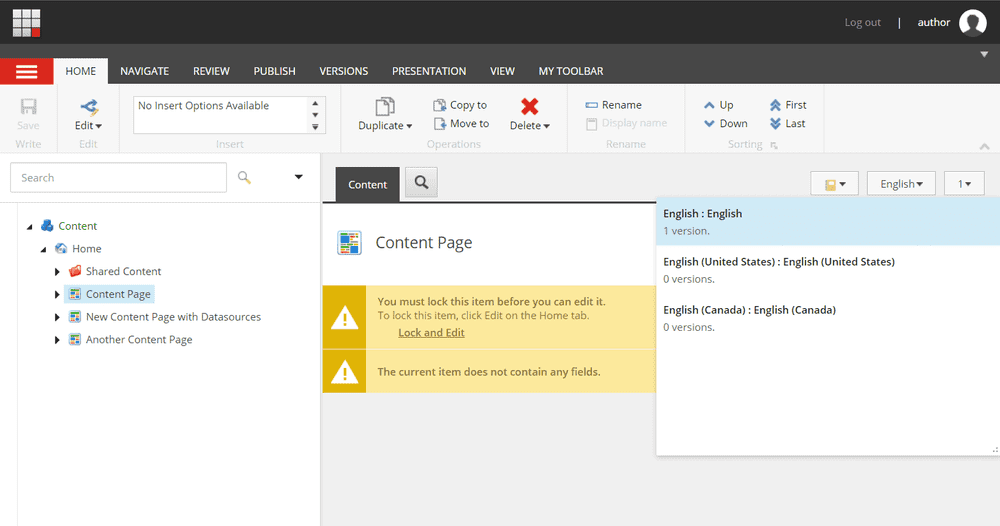Click the Sitecore launchpad grid logo

(x=27, y=22)
